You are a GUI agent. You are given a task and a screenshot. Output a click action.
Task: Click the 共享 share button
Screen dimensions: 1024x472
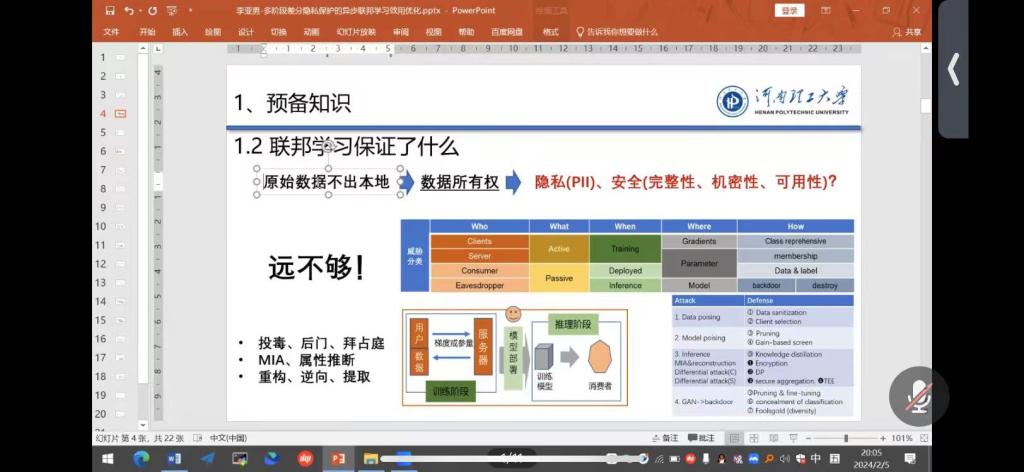907,32
